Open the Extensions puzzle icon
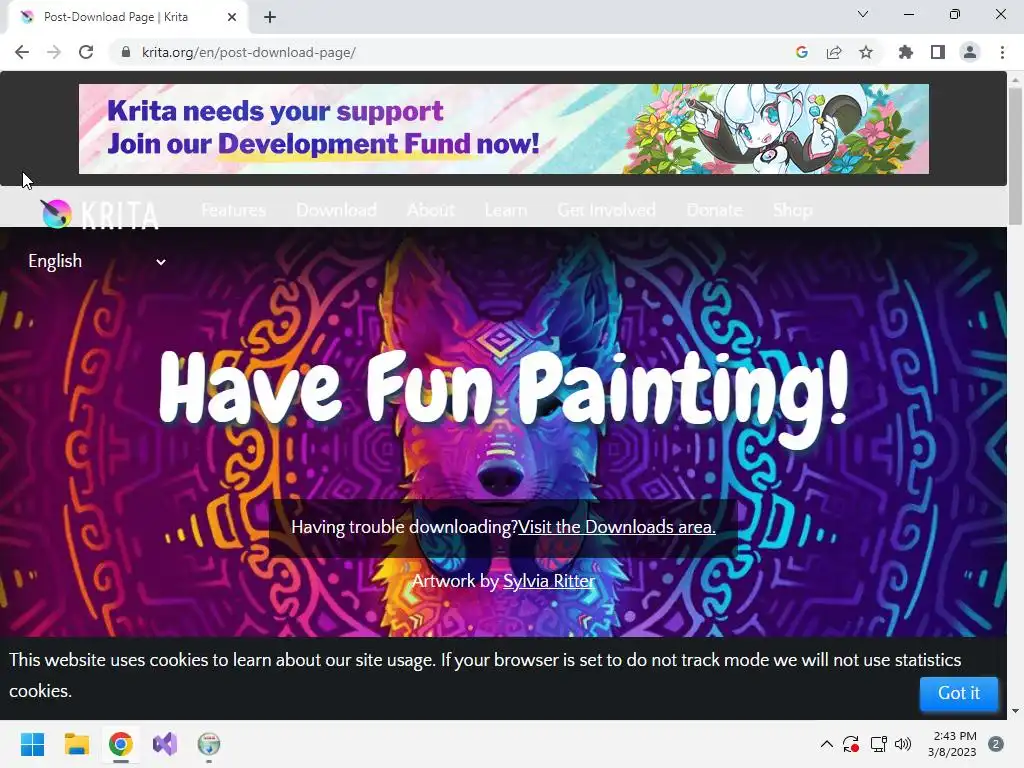The width and height of the screenshot is (1024, 768). [906, 52]
